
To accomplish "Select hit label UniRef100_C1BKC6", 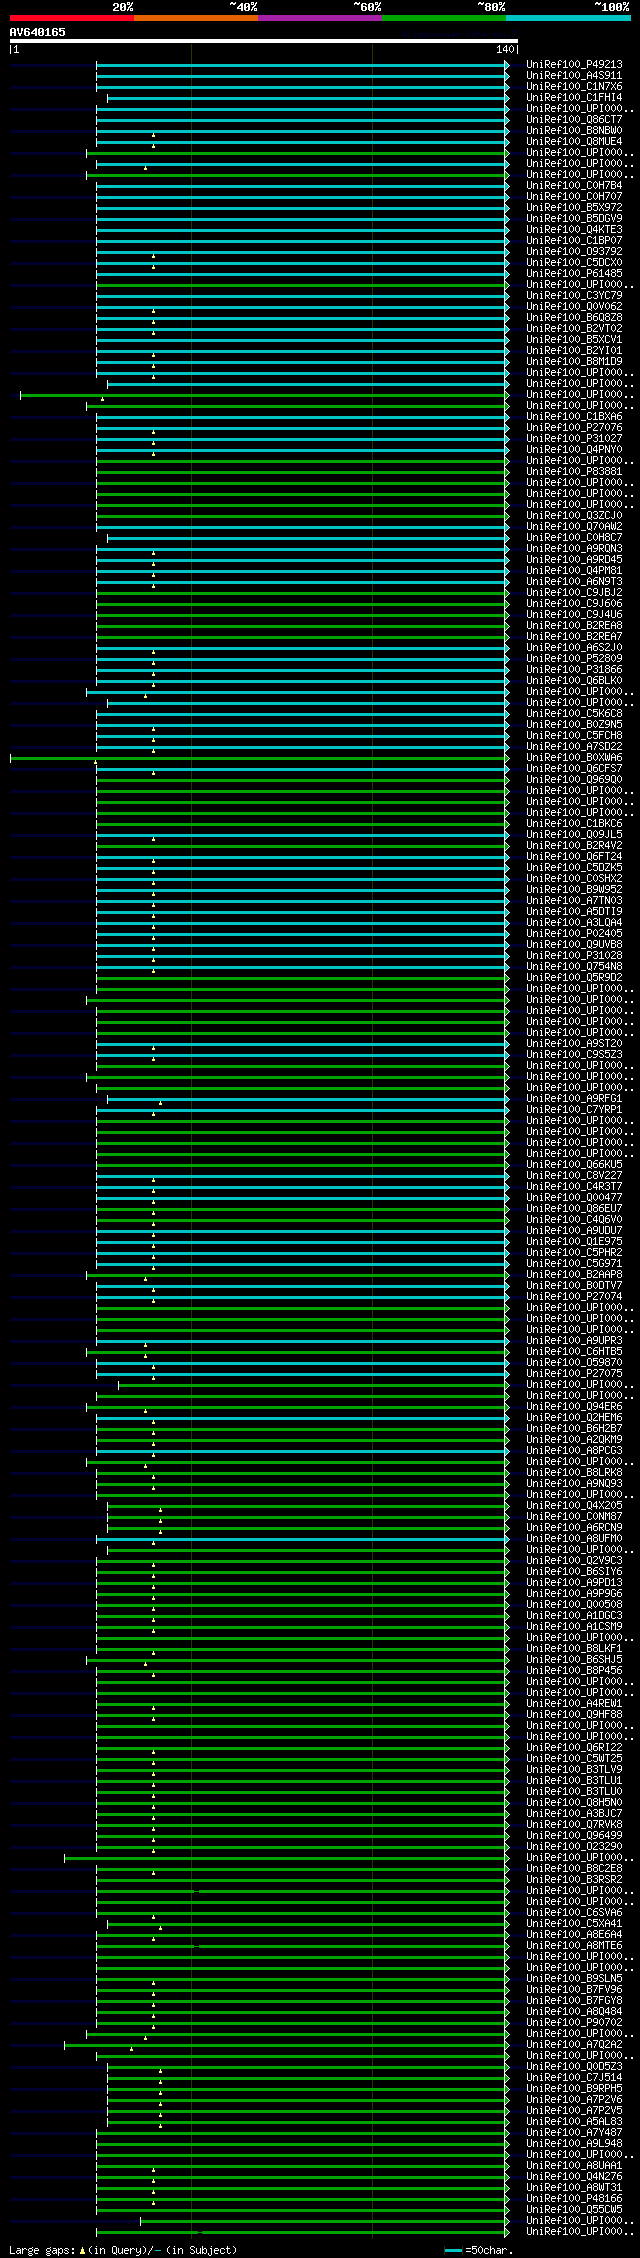I will tap(574, 824).
